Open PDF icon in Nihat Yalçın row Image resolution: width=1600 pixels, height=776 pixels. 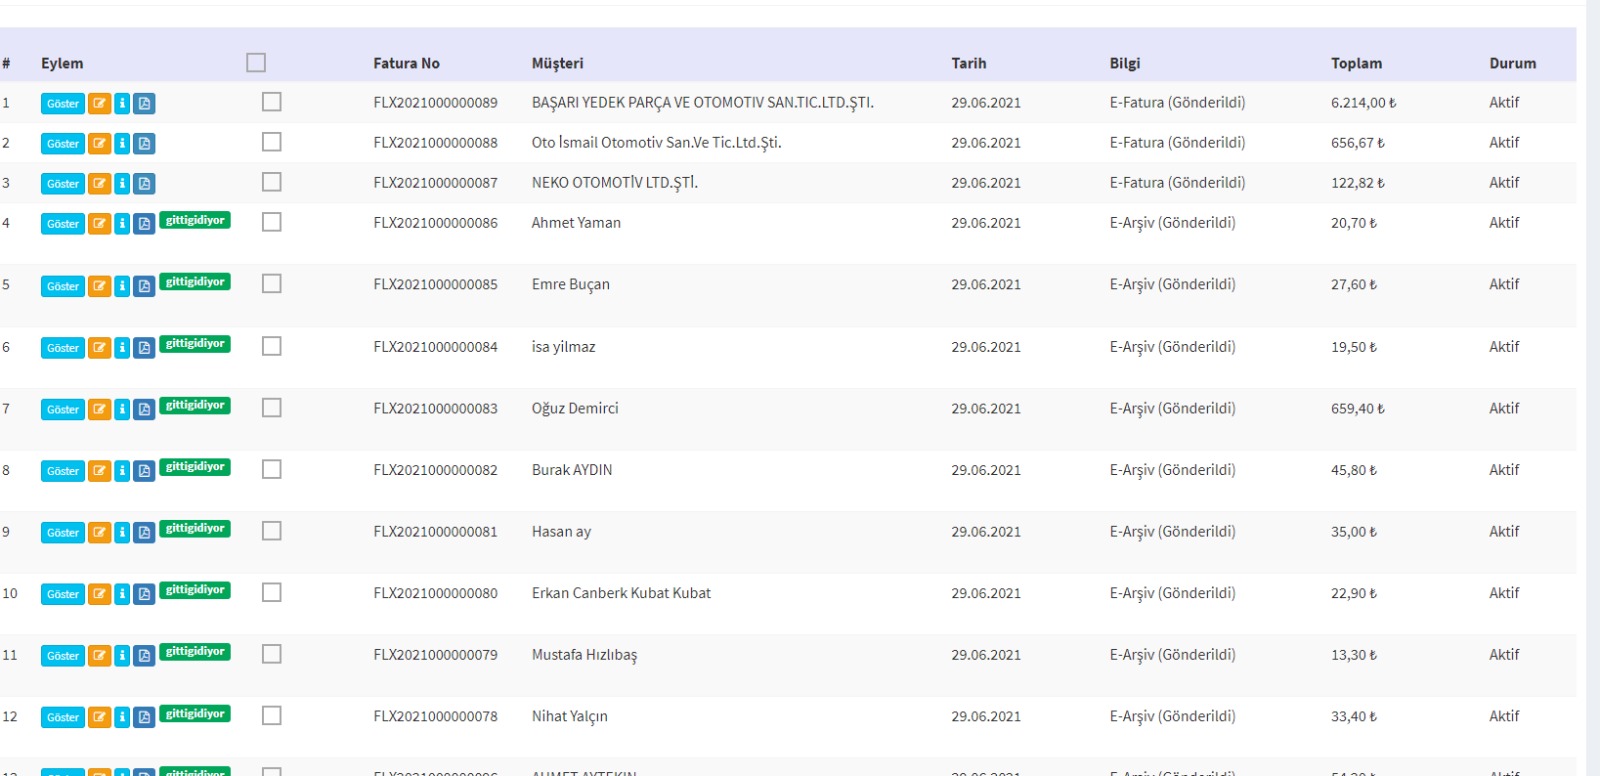point(144,718)
